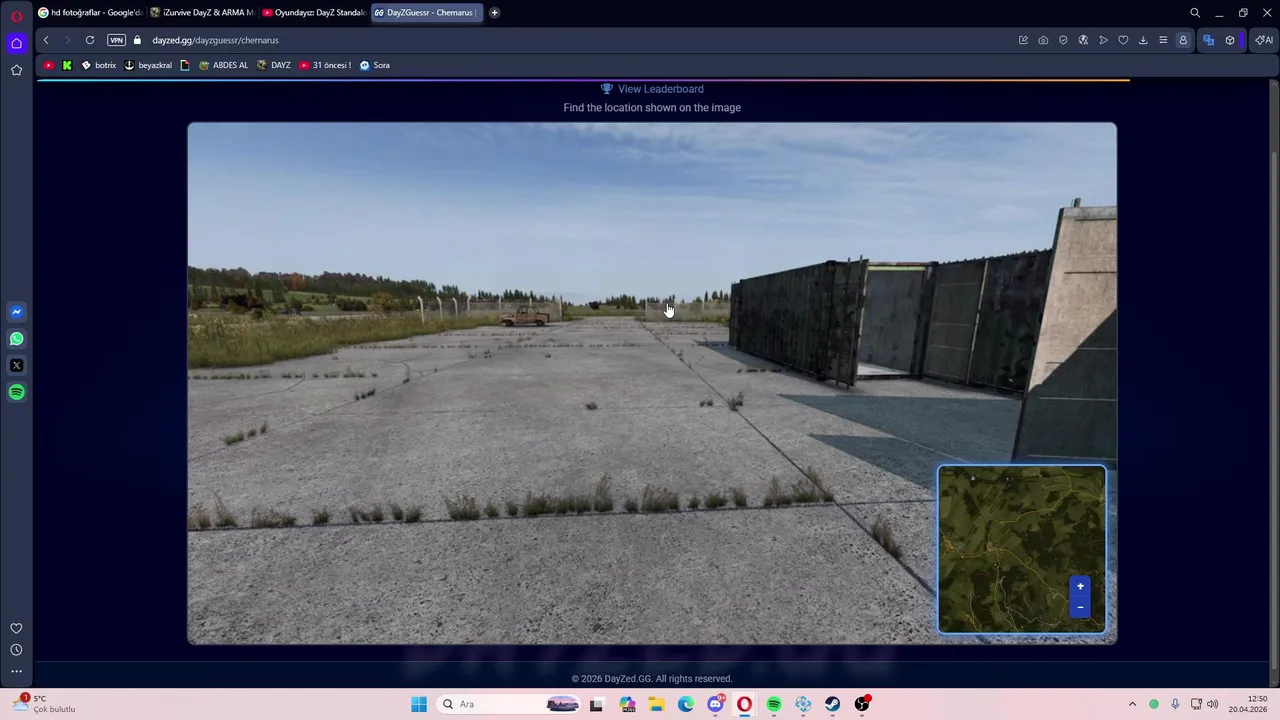Viewport: 1280px width, 720px height.
Task: Open Steam from taskbar
Action: [832, 704]
